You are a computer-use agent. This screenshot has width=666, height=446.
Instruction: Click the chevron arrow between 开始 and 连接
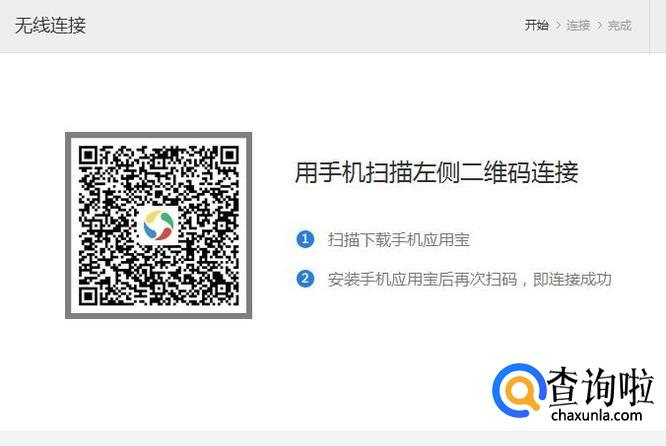coord(558,25)
